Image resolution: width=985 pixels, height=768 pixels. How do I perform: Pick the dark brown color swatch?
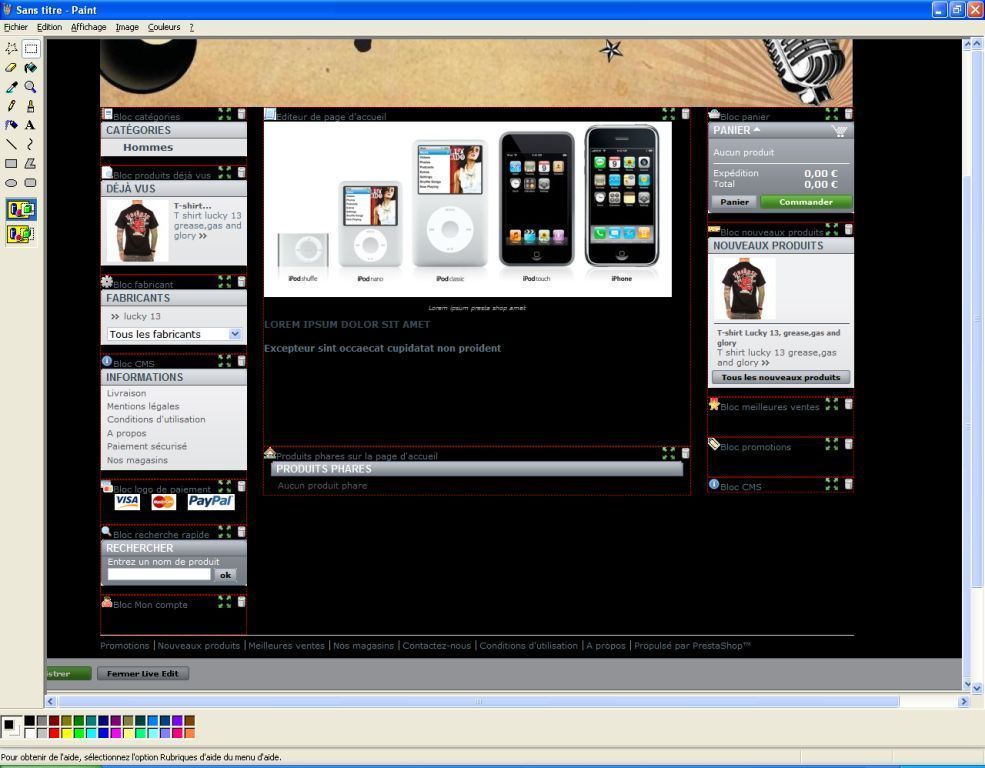[190, 720]
